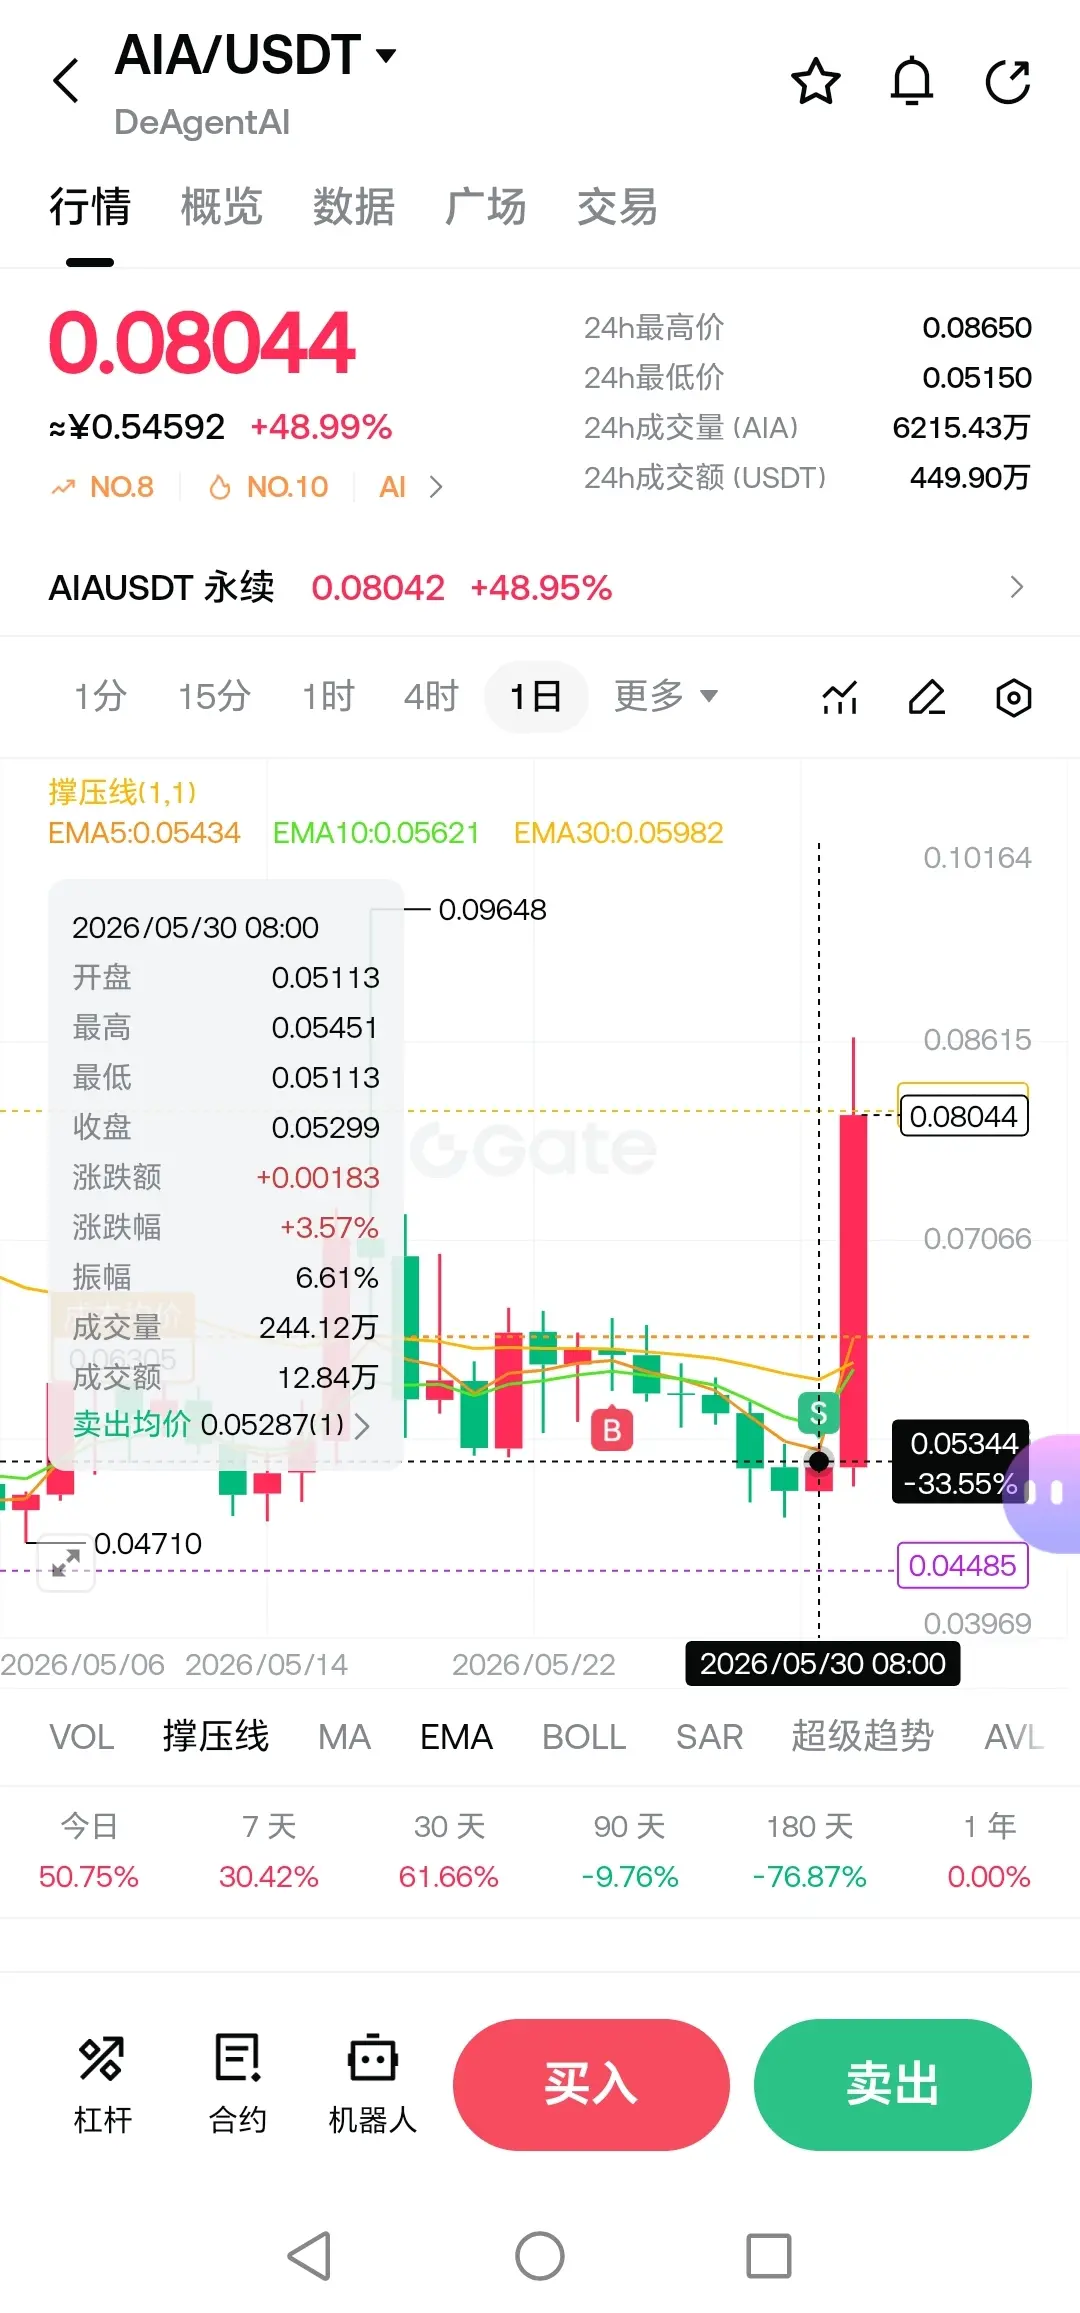Toggle the 超级趋势 indicator
The image size is (1080, 2313).
(862, 1737)
